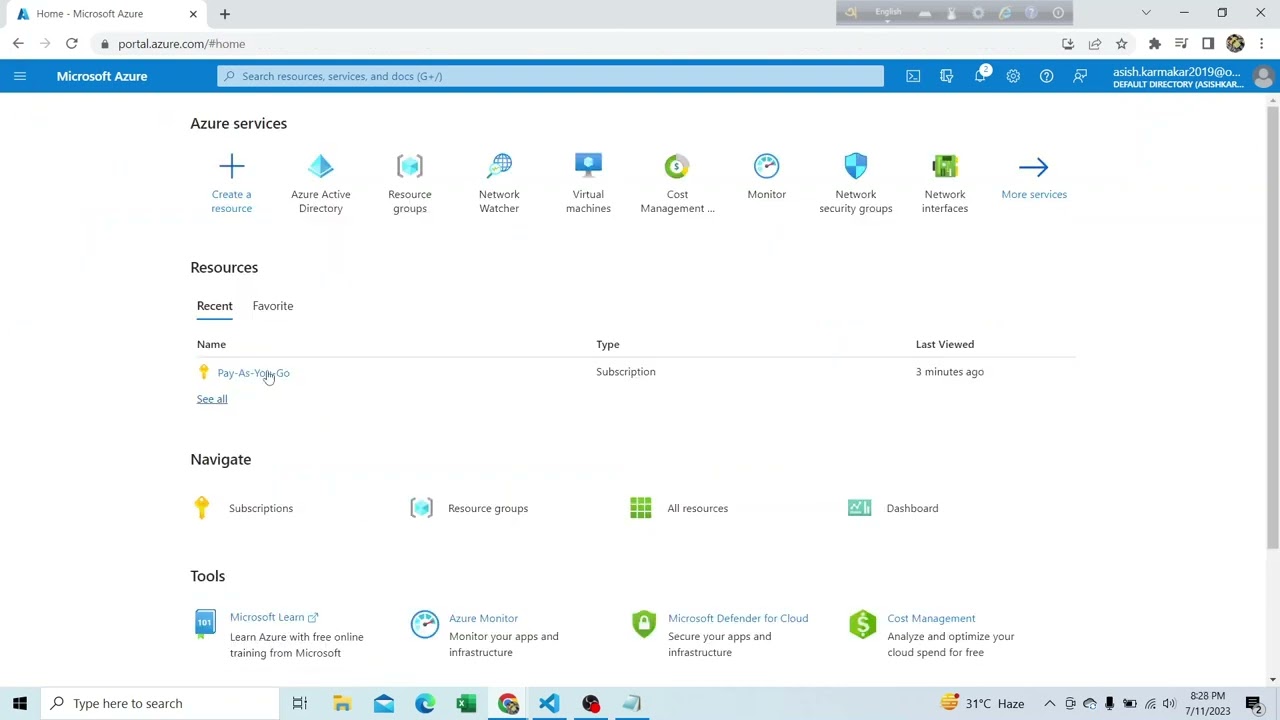Open Cost Management service icon
Viewport: 1280px width, 720px height.
[677, 166]
